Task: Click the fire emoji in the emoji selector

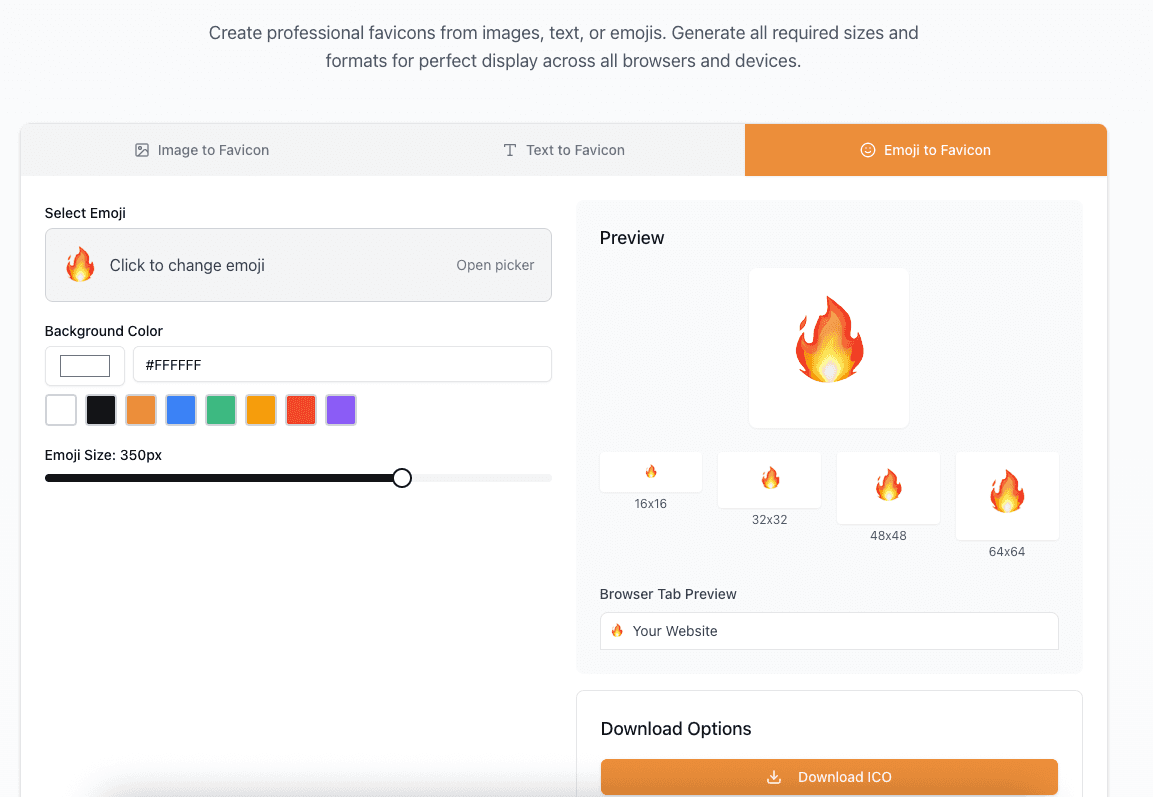Action: click(80, 265)
